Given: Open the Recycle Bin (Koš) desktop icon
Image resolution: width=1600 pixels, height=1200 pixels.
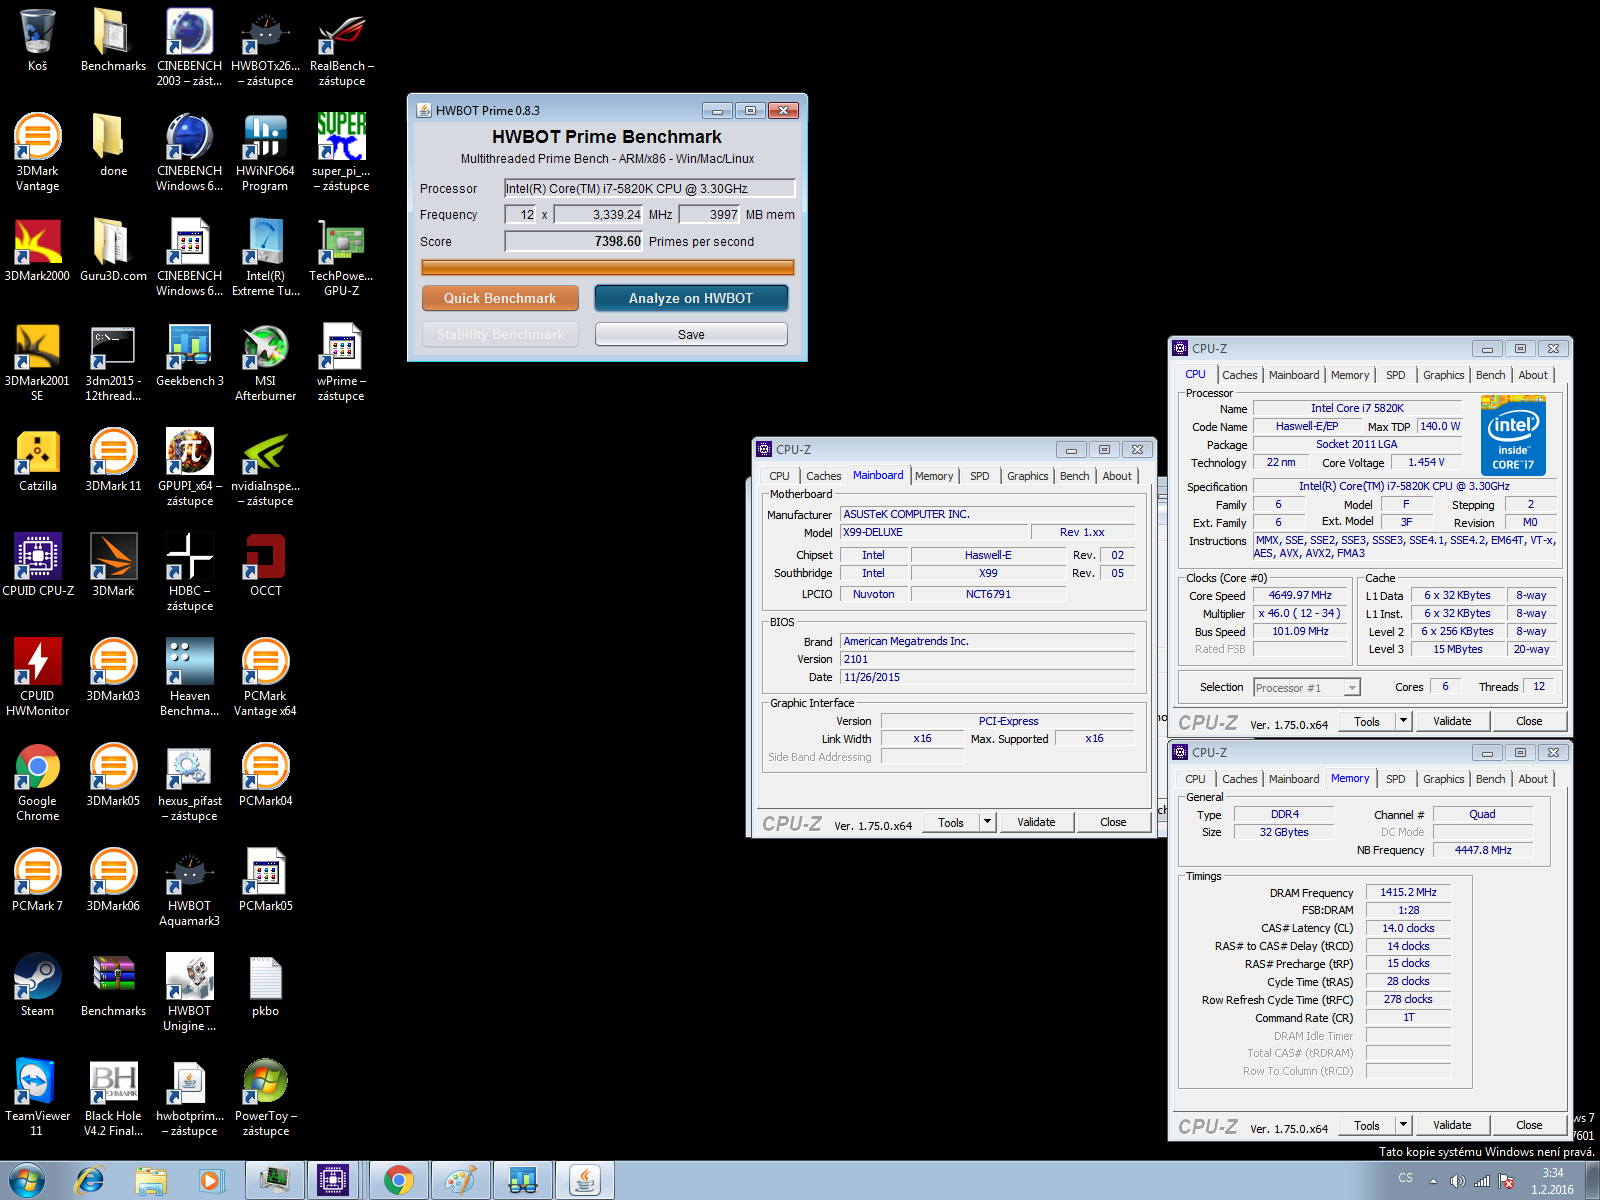Looking at the screenshot, I should (37, 40).
